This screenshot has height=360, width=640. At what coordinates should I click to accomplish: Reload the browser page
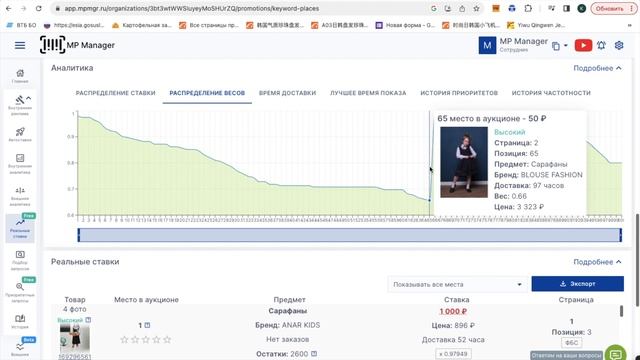click(38, 8)
